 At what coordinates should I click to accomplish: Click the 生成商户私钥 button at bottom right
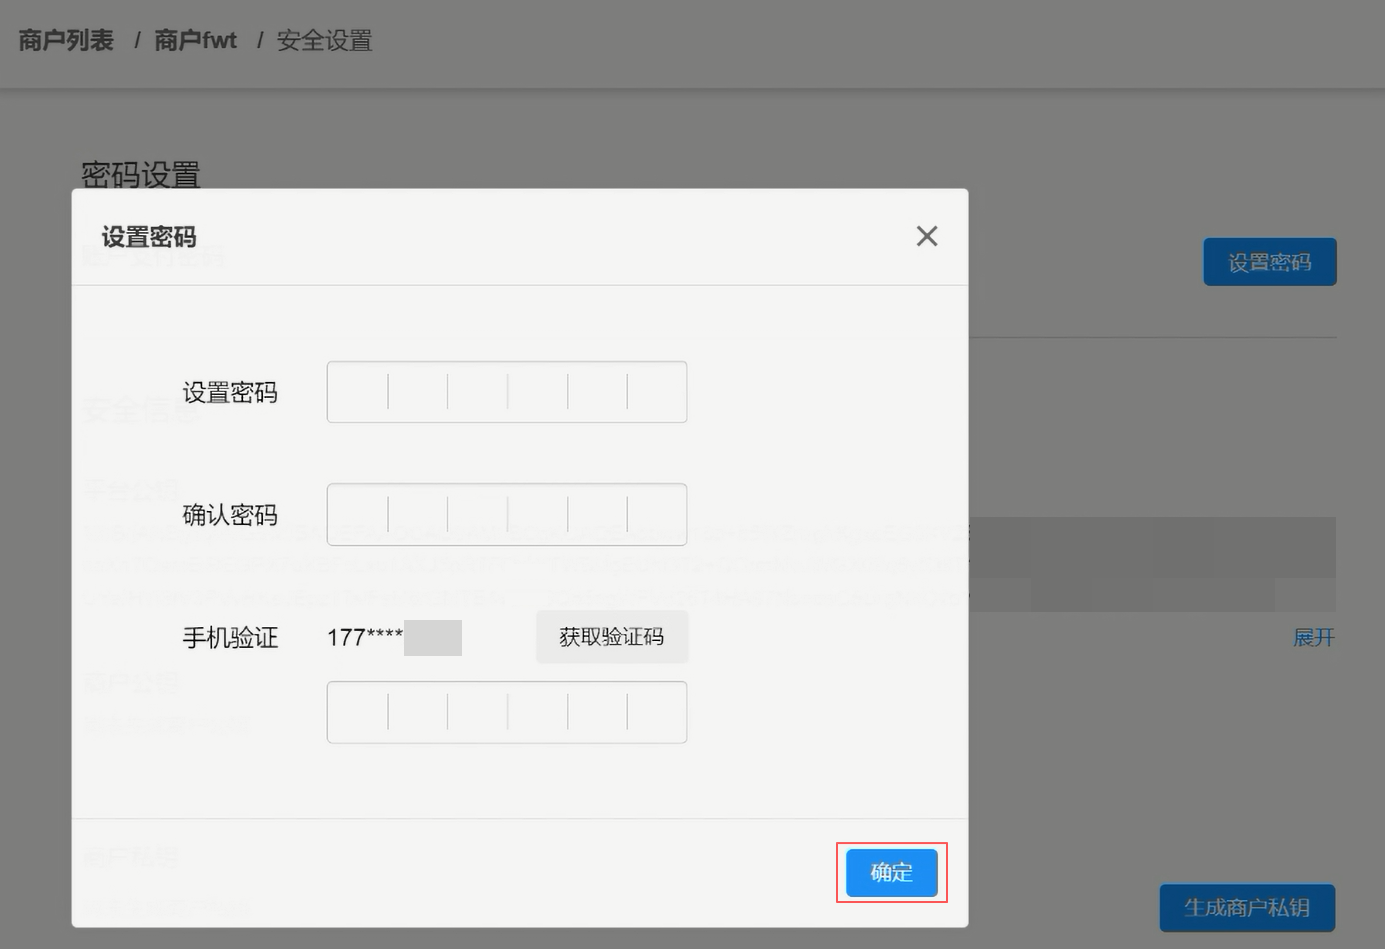coord(1246,907)
